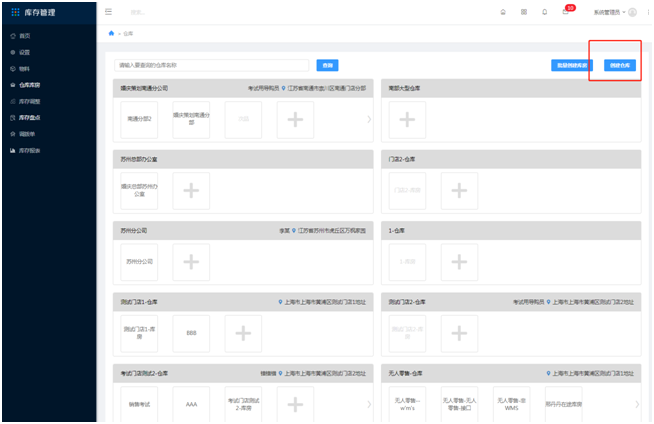The image size is (654, 424).
Task: Click the plus tile in 苏州分公司 warehouse
Action: 191,262
